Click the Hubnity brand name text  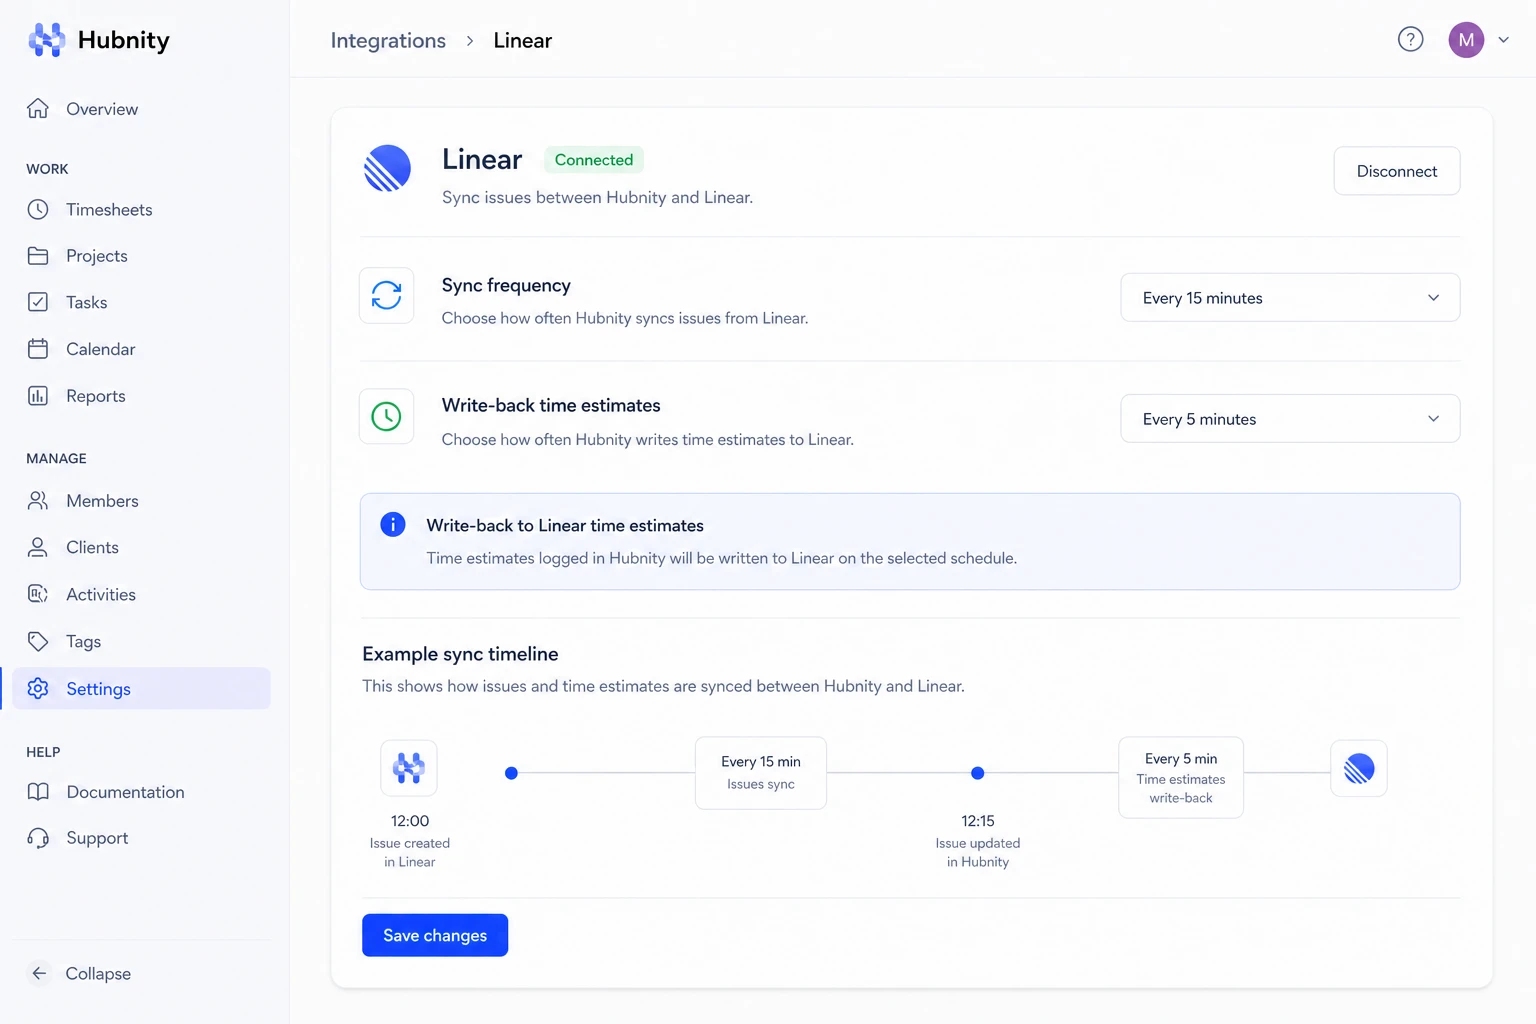tap(124, 40)
